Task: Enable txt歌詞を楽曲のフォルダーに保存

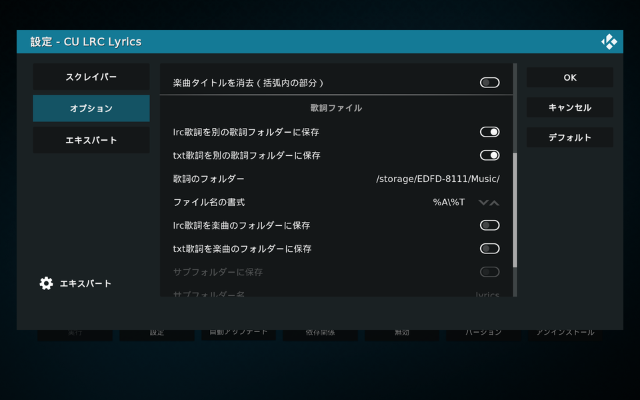Action: pyautogui.click(x=489, y=248)
